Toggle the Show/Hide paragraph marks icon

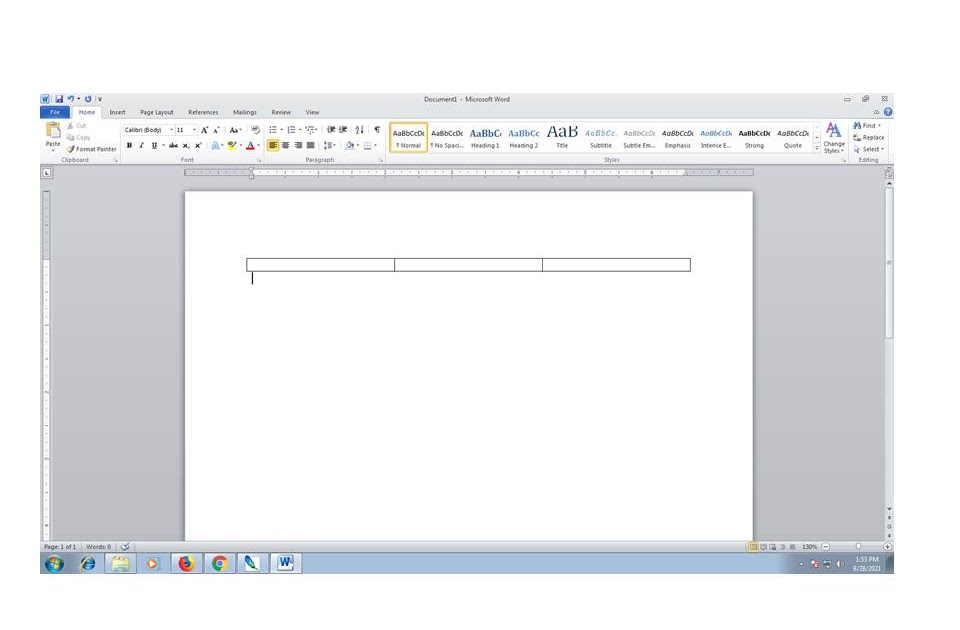377,129
